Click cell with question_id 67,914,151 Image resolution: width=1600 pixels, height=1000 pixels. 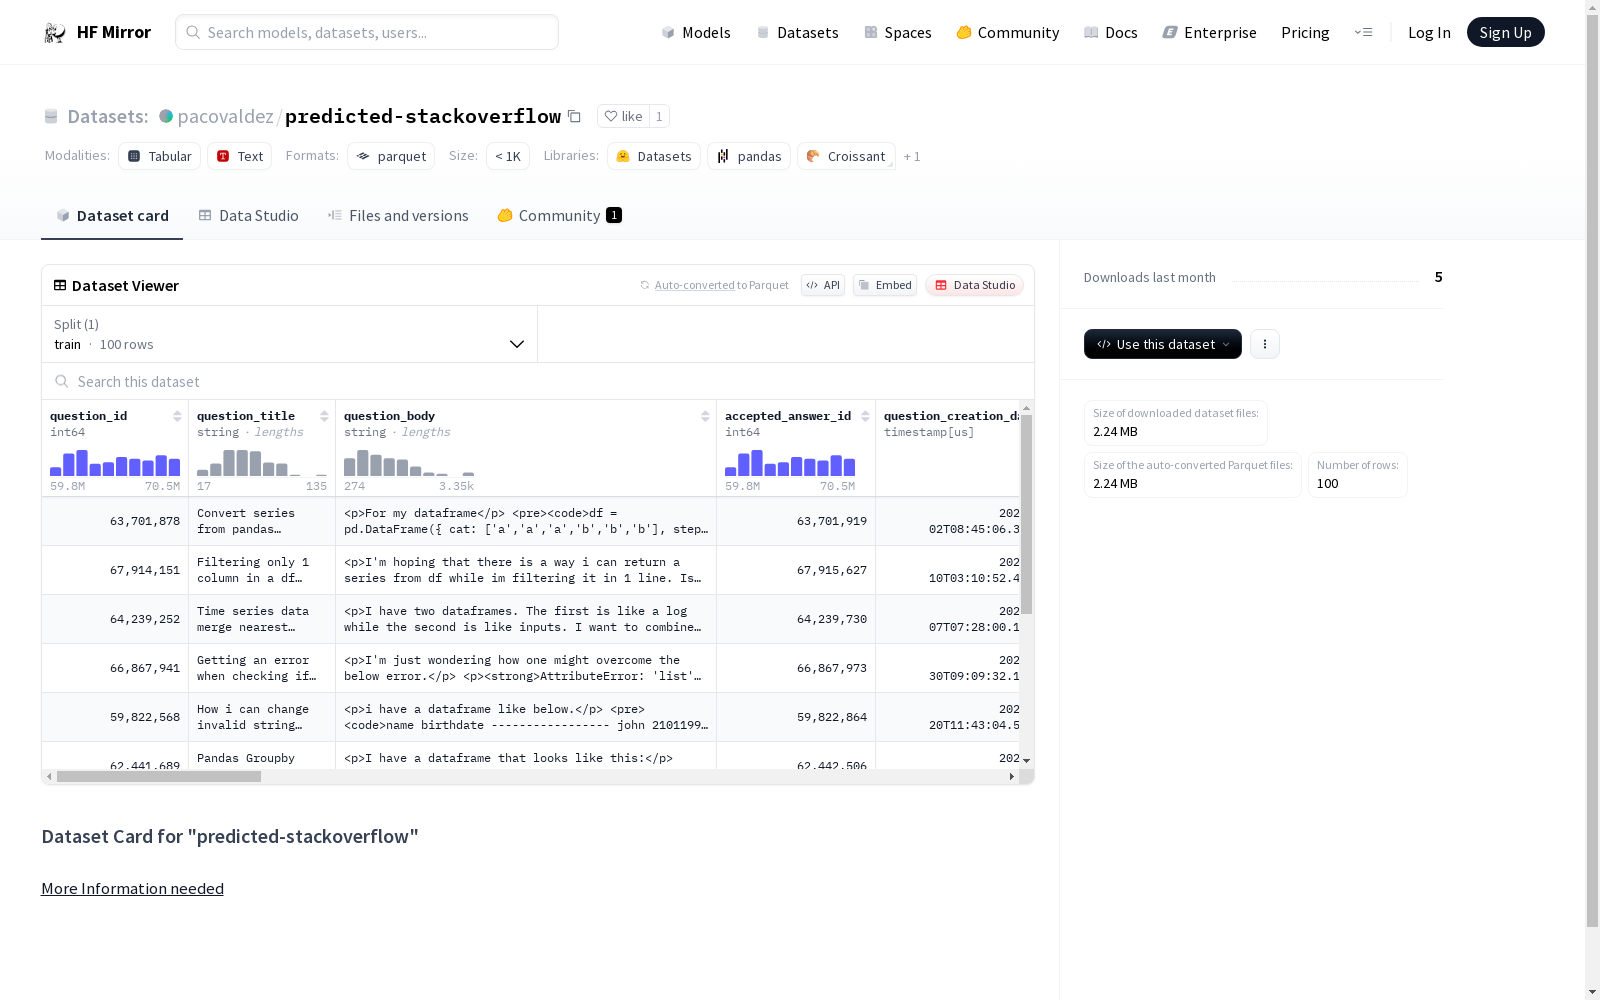pyautogui.click(x=115, y=570)
